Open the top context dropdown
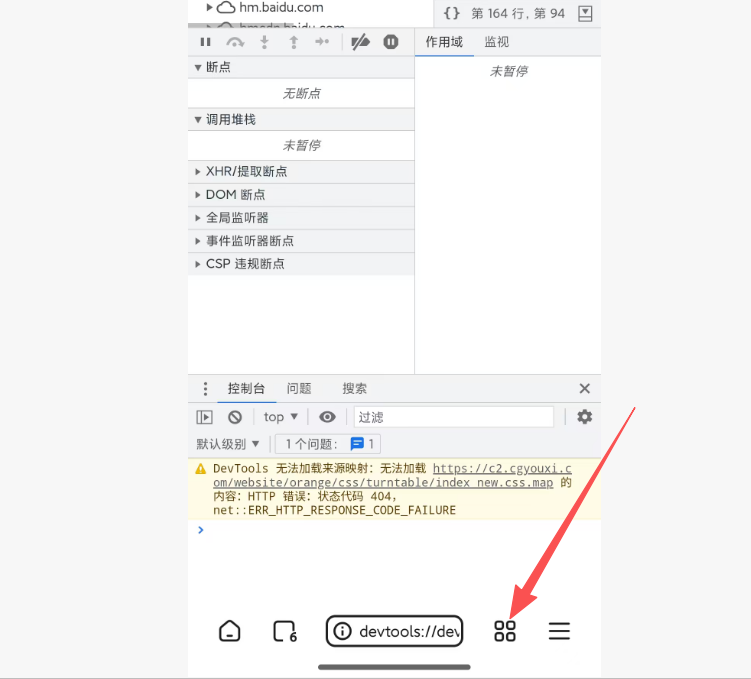 pos(280,417)
